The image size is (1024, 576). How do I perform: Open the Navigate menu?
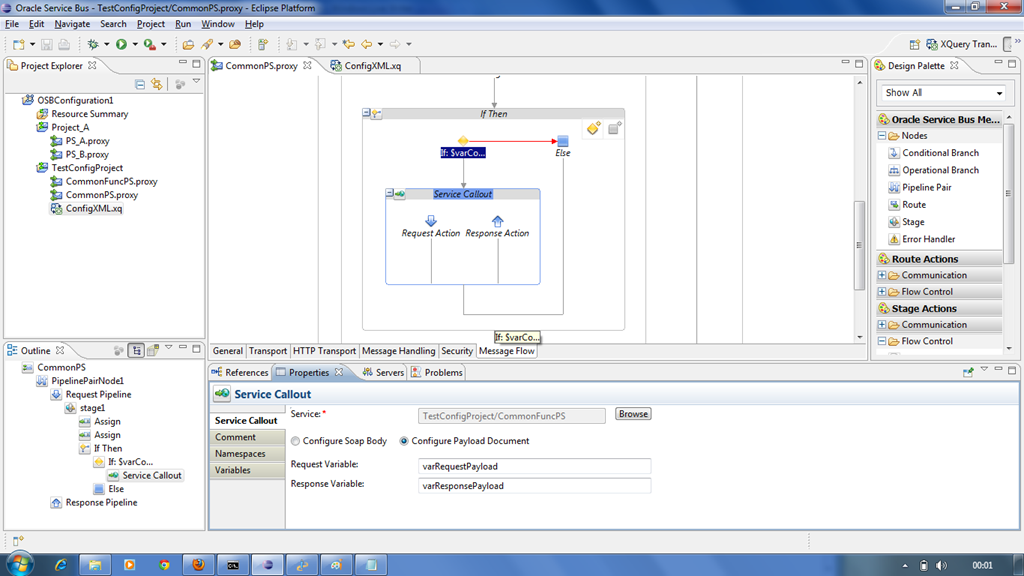[x=72, y=24]
